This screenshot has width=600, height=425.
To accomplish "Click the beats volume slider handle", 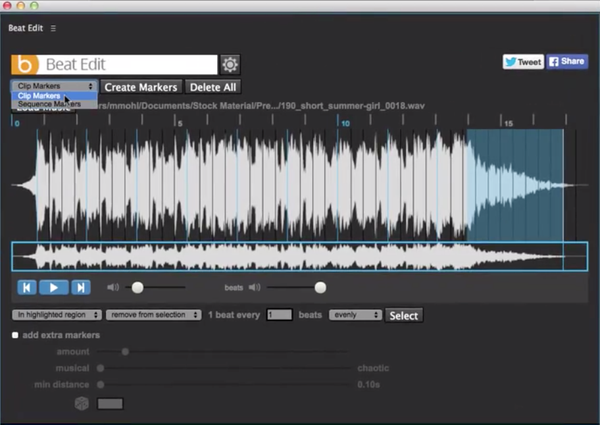I will click(x=320, y=288).
